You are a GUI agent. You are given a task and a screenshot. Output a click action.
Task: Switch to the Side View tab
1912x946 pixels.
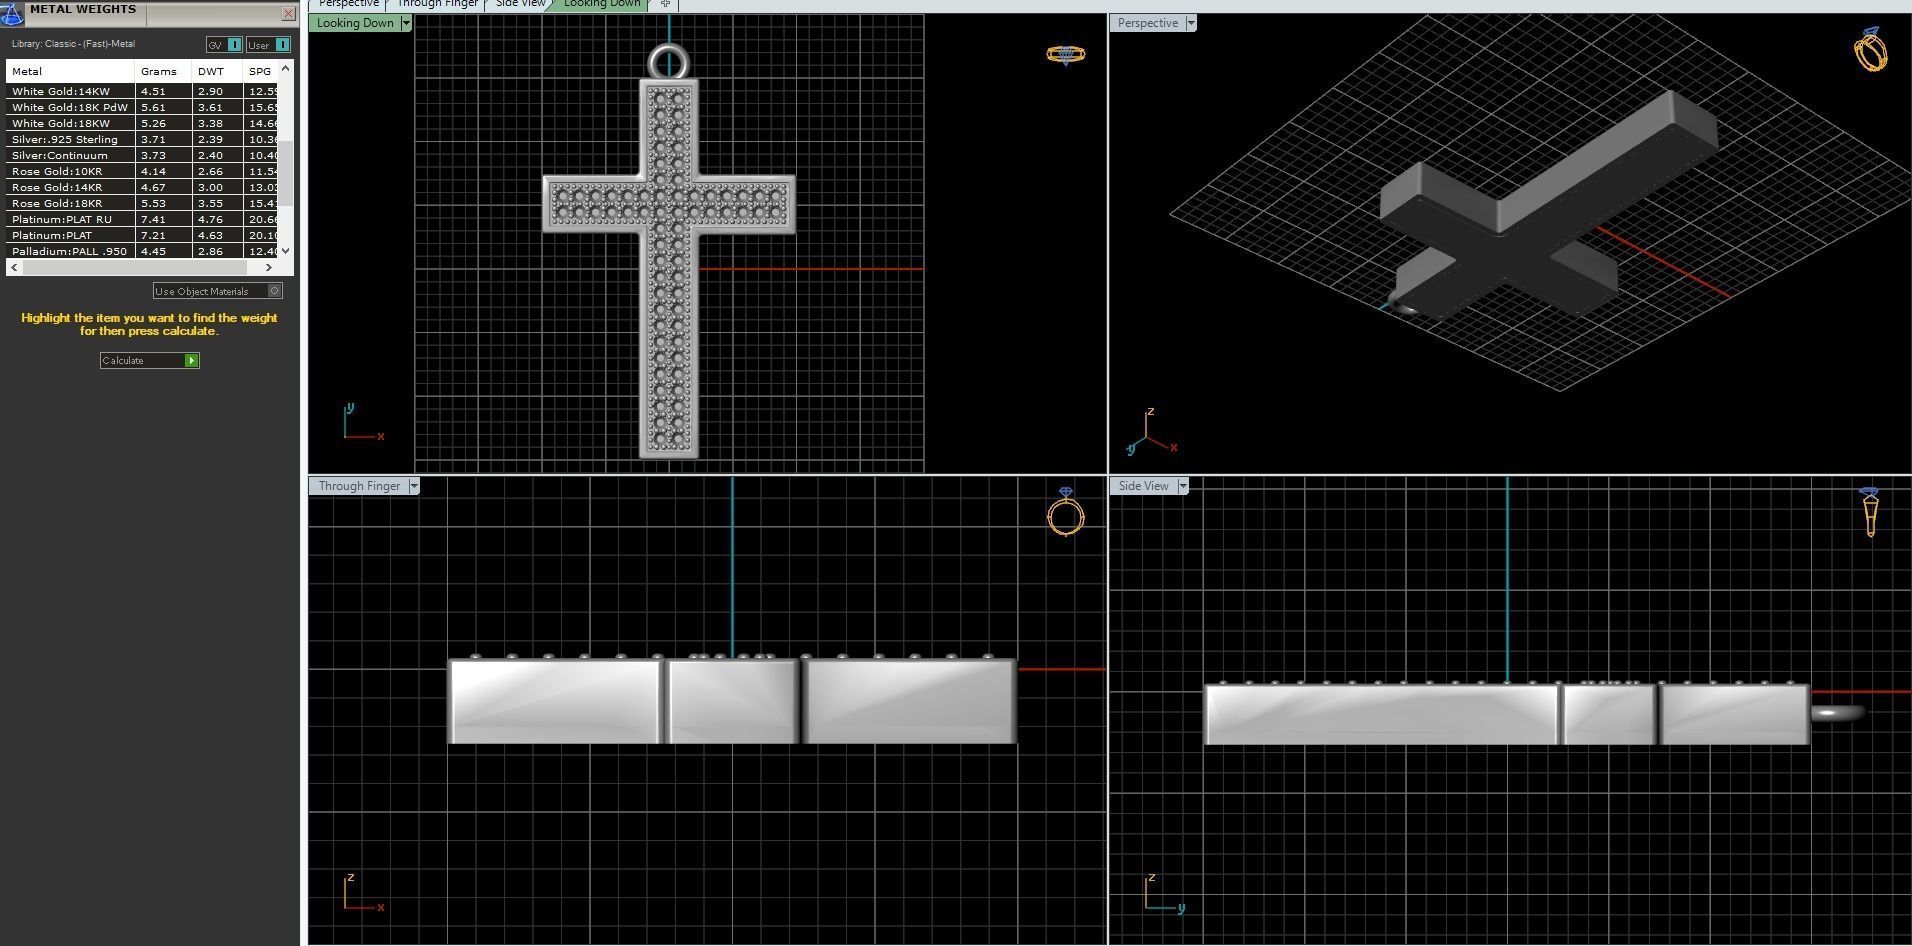521,4
